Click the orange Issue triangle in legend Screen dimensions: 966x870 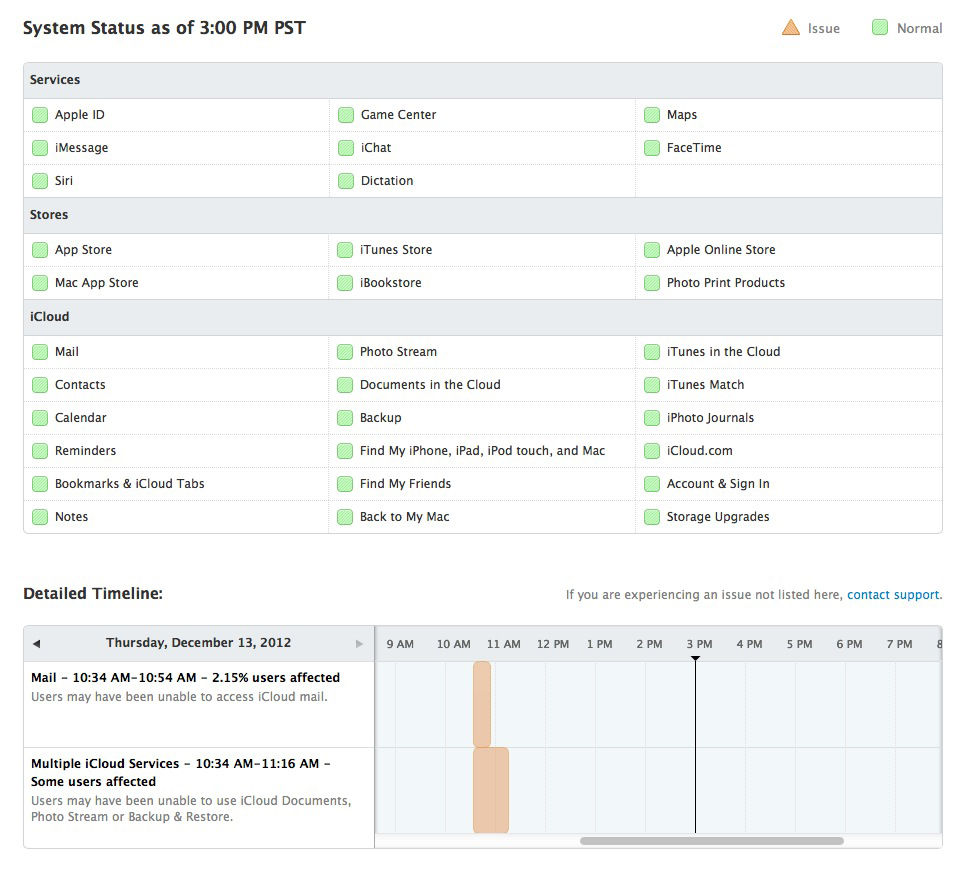point(790,28)
